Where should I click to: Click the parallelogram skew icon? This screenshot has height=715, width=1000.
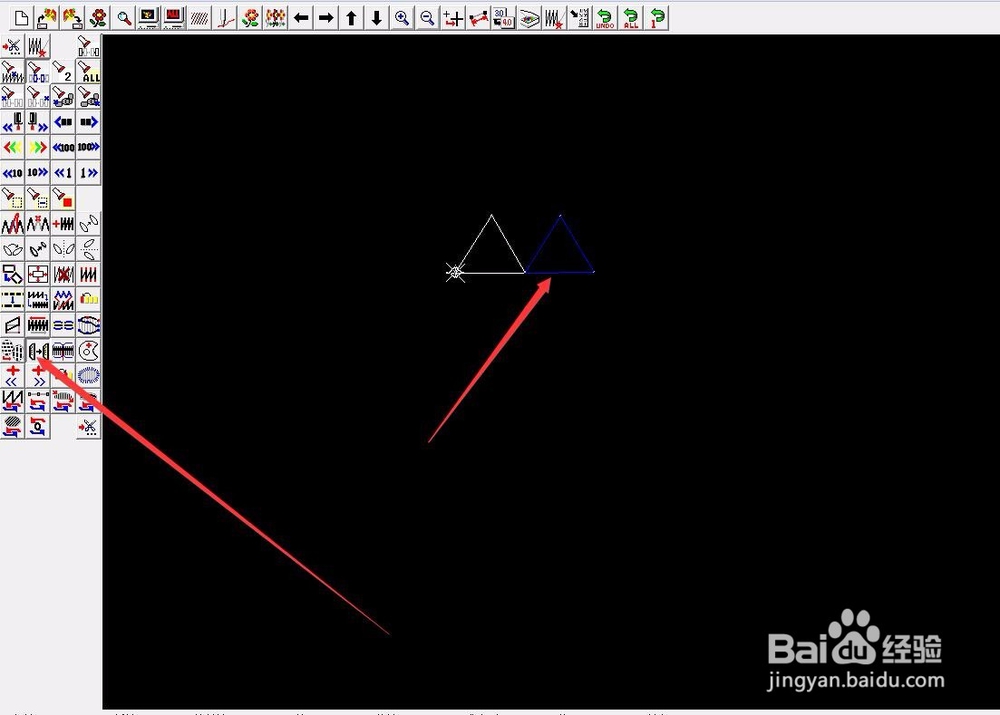(x=12, y=325)
